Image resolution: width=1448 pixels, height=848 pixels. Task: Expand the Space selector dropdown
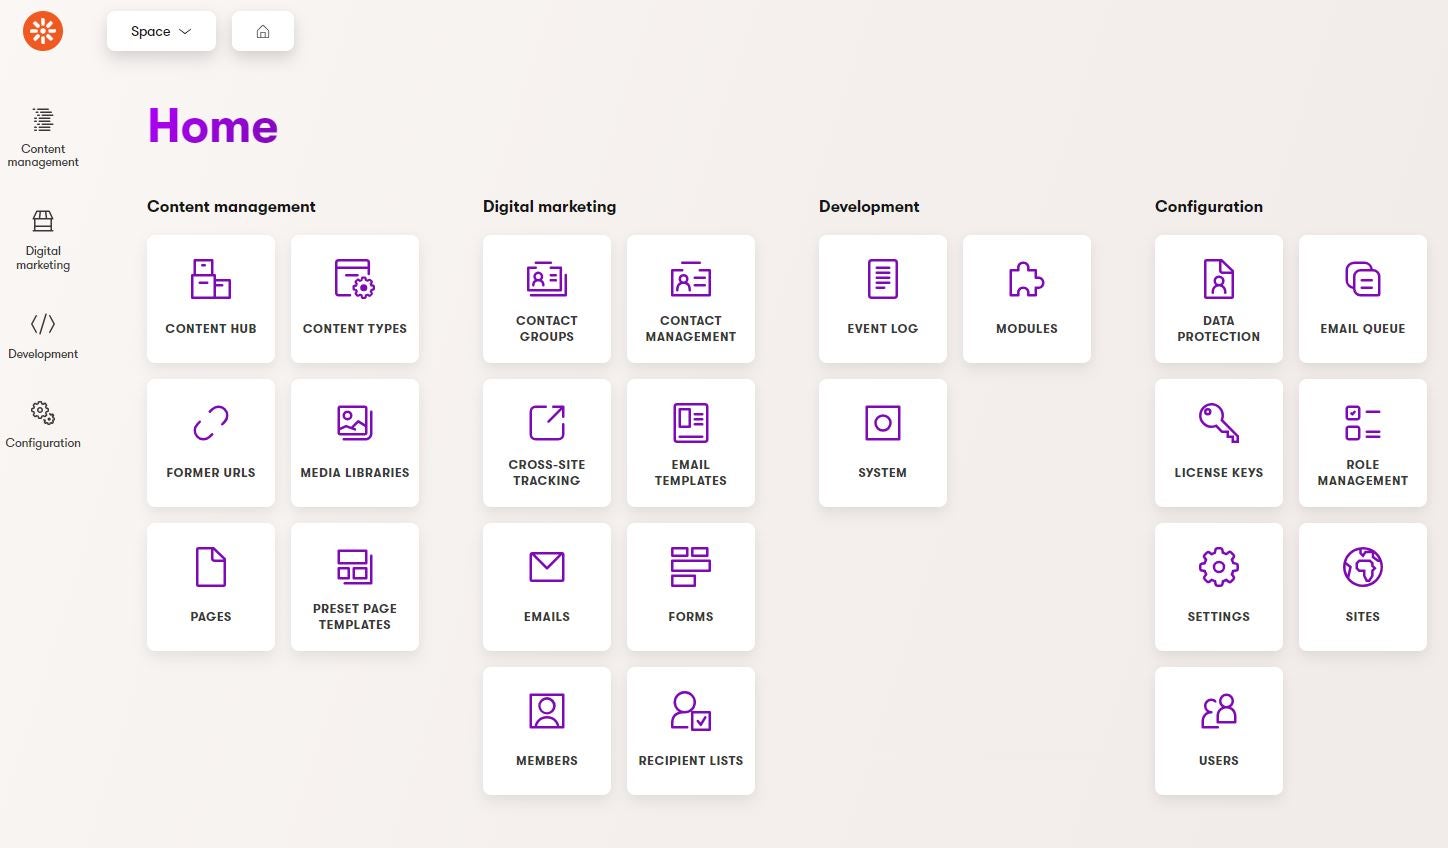[x=160, y=31]
